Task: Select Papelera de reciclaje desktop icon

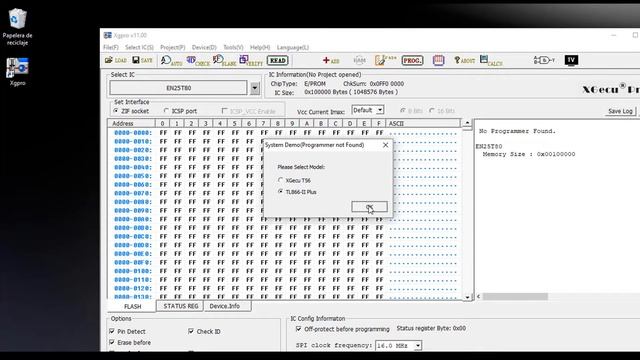Action: 17,27
